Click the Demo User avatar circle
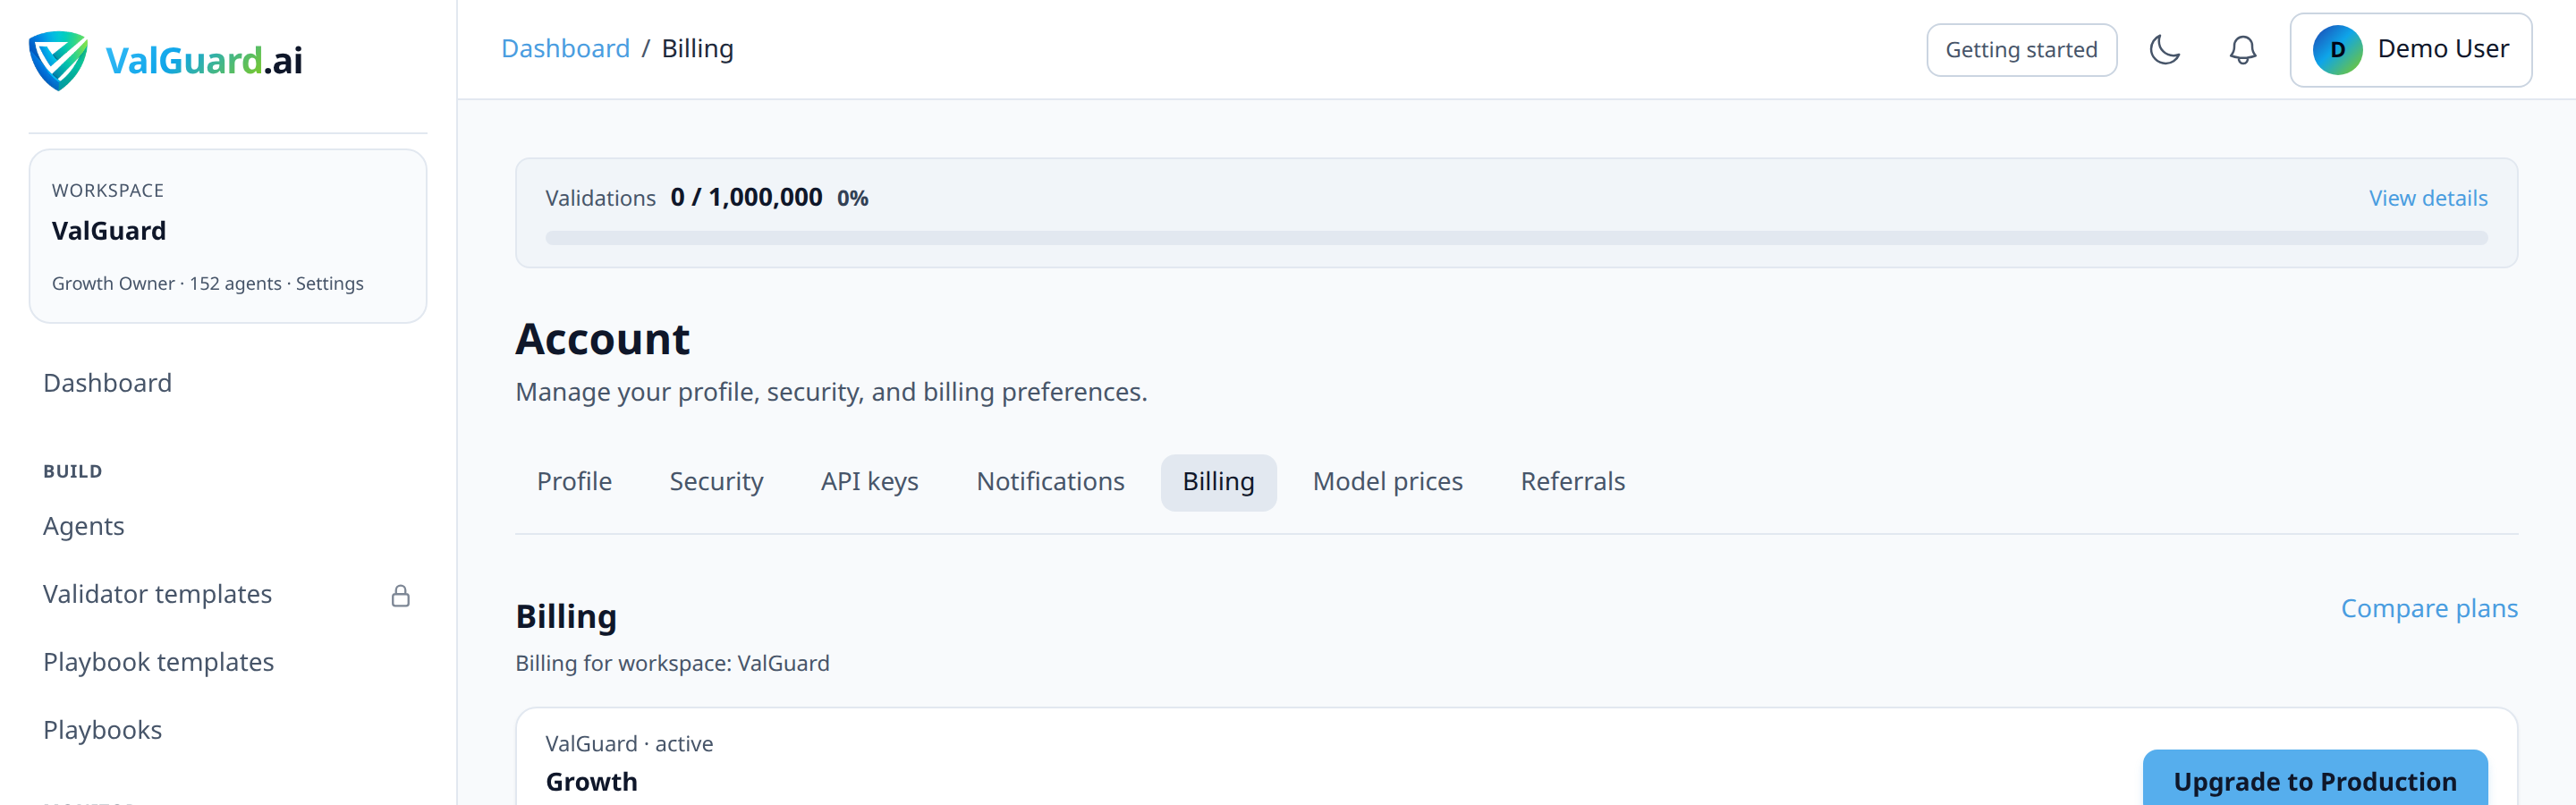Screen dimensions: 2576x805 coord(2337,49)
